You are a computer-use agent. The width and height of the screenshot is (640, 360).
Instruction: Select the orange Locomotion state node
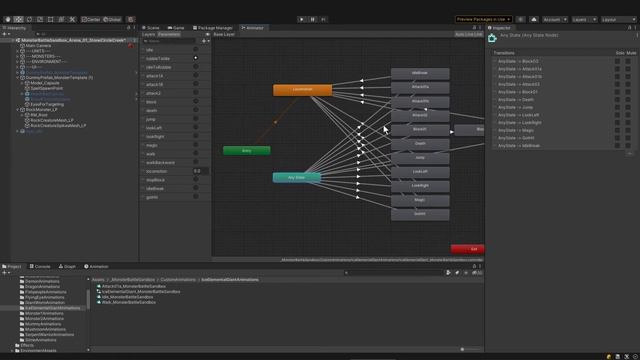302,90
